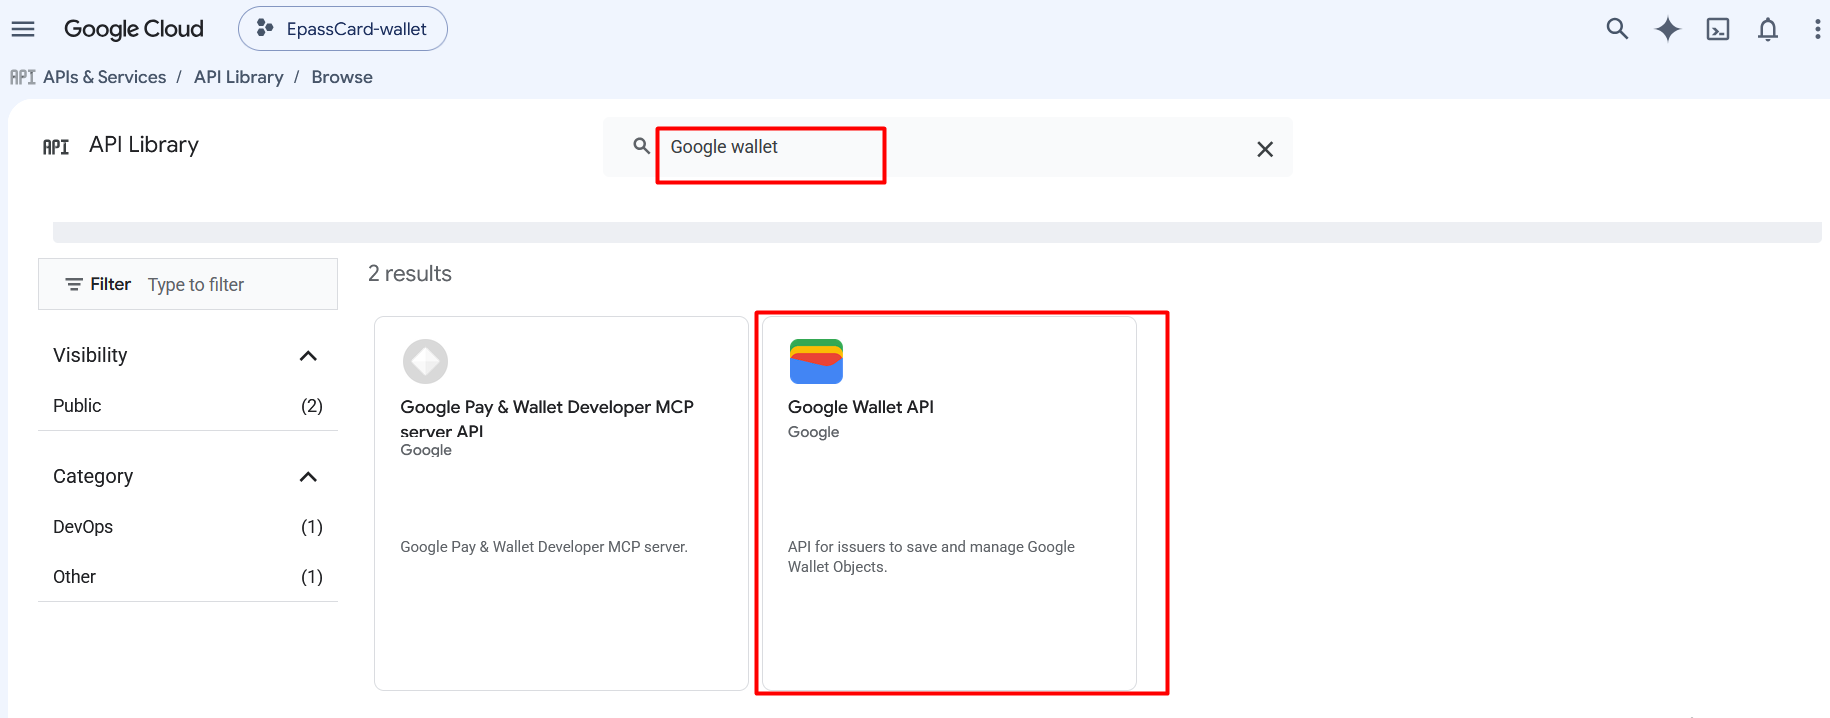Focus the Google wallet search field

point(950,147)
